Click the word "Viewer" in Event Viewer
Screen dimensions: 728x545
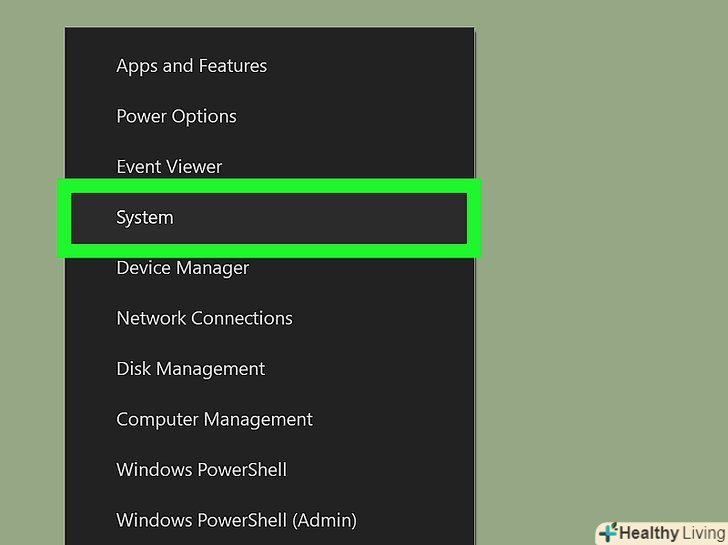[x=194, y=167]
